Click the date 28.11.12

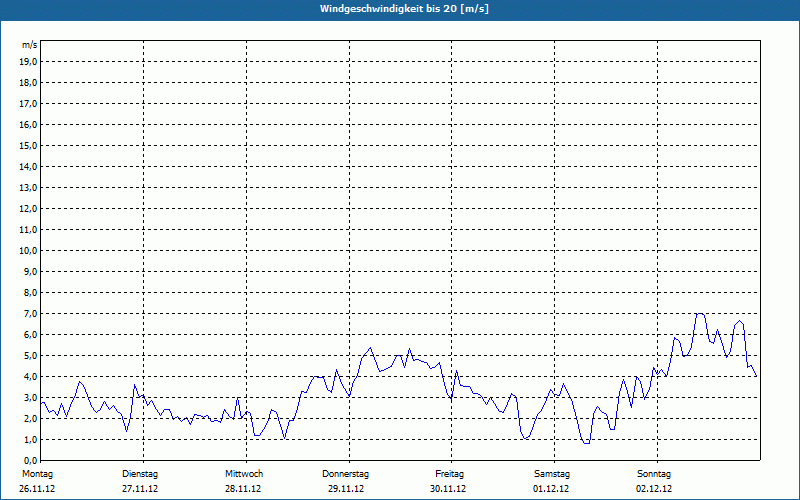point(243,489)
